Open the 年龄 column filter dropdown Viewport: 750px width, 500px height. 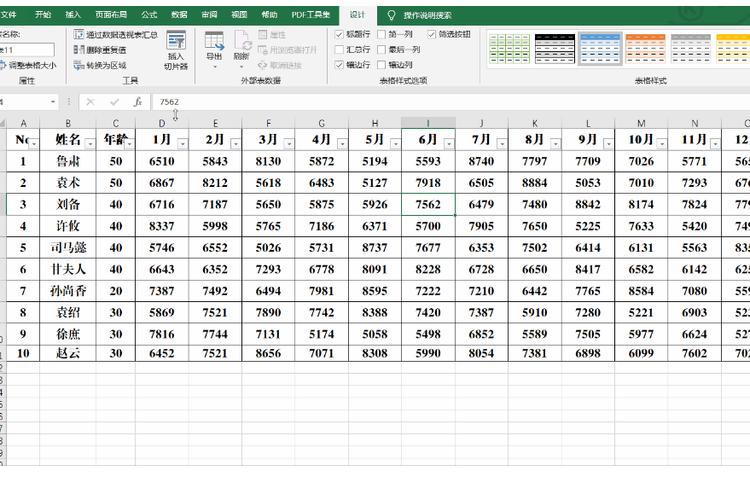[x=129, y=143]
